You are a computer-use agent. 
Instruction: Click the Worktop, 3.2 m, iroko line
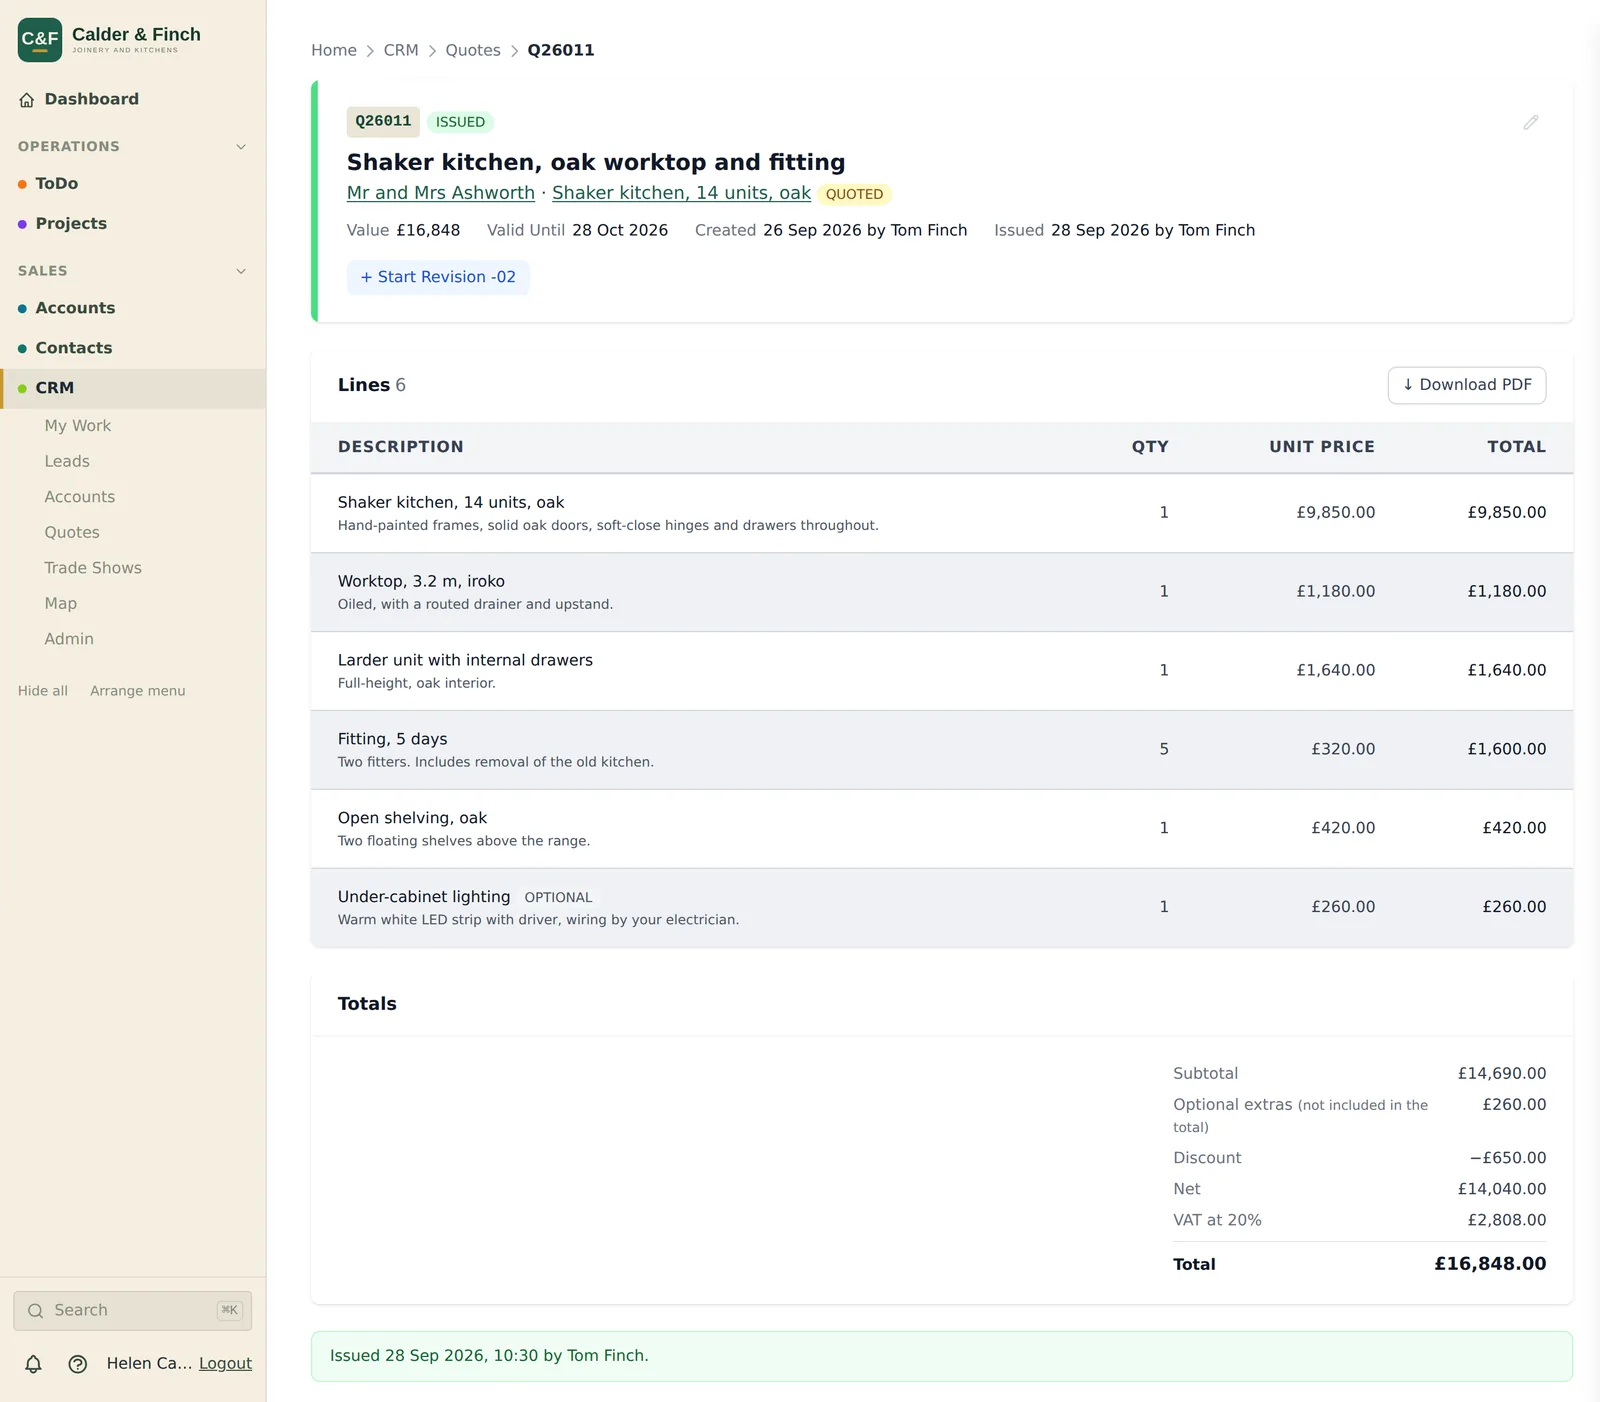[x=942, y=592]
